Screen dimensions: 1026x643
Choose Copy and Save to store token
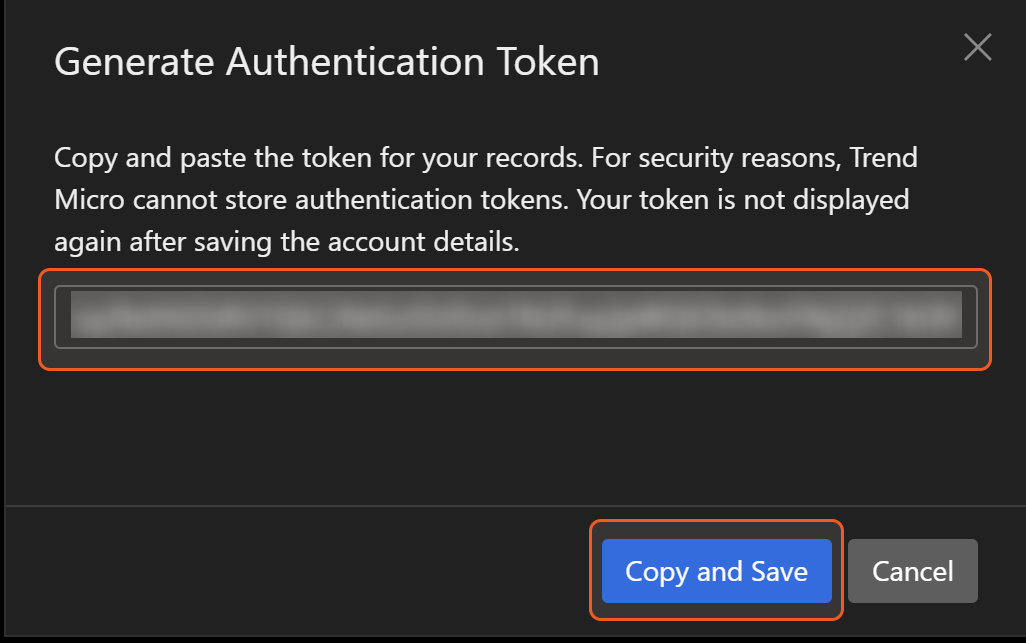(x=716, y=571)
